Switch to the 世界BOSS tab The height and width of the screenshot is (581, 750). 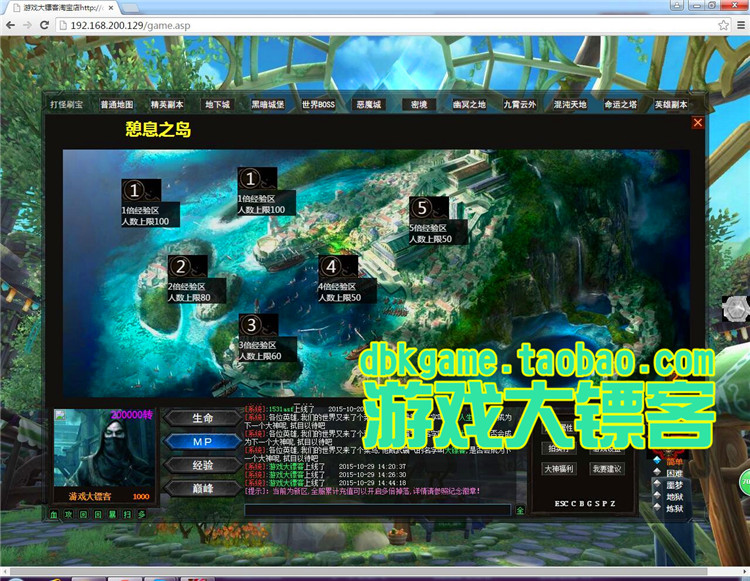pos(318,104)
